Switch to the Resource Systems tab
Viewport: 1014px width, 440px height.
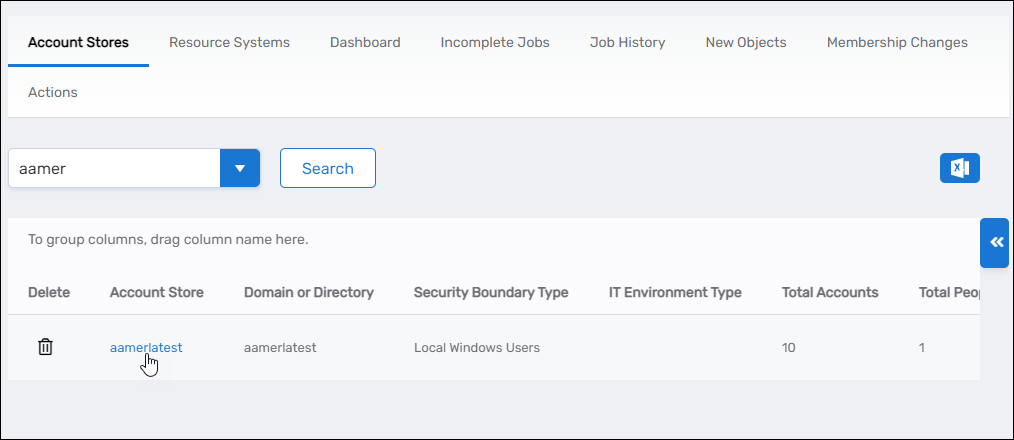point(229,42)
